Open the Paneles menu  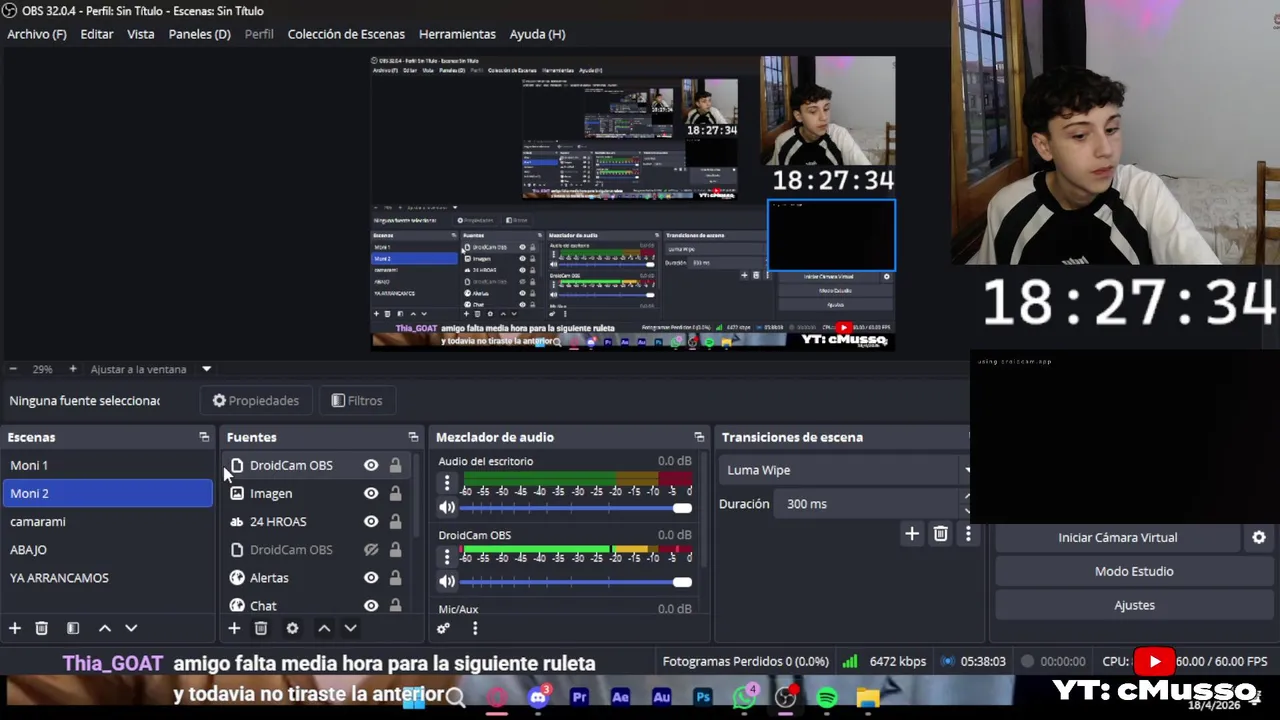click(199, 34)
